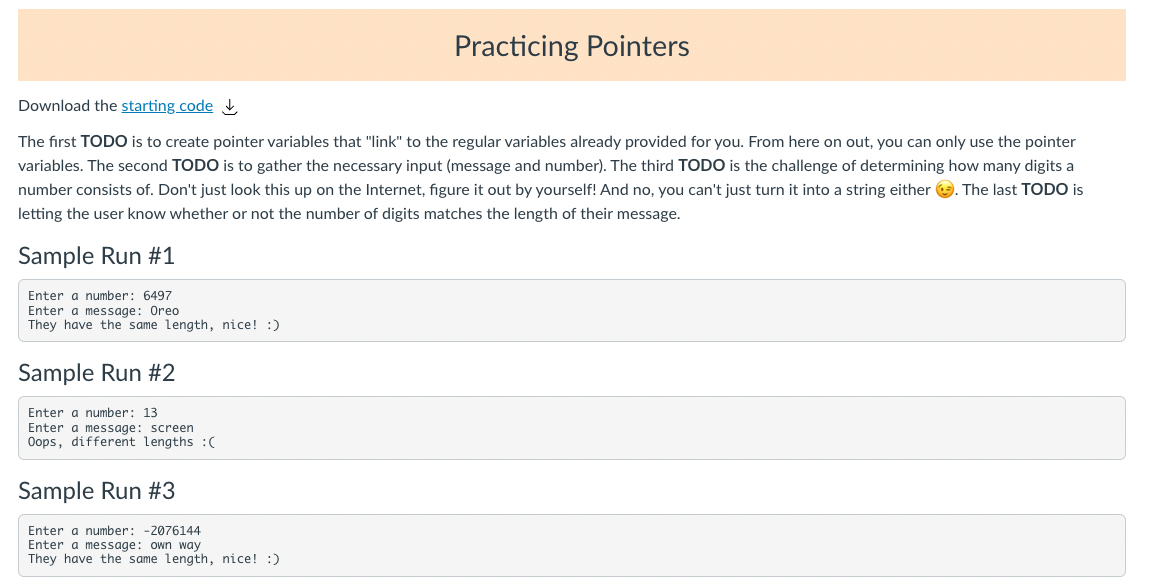Click the 'Download the' text before the link

click(x=68, y=106)
